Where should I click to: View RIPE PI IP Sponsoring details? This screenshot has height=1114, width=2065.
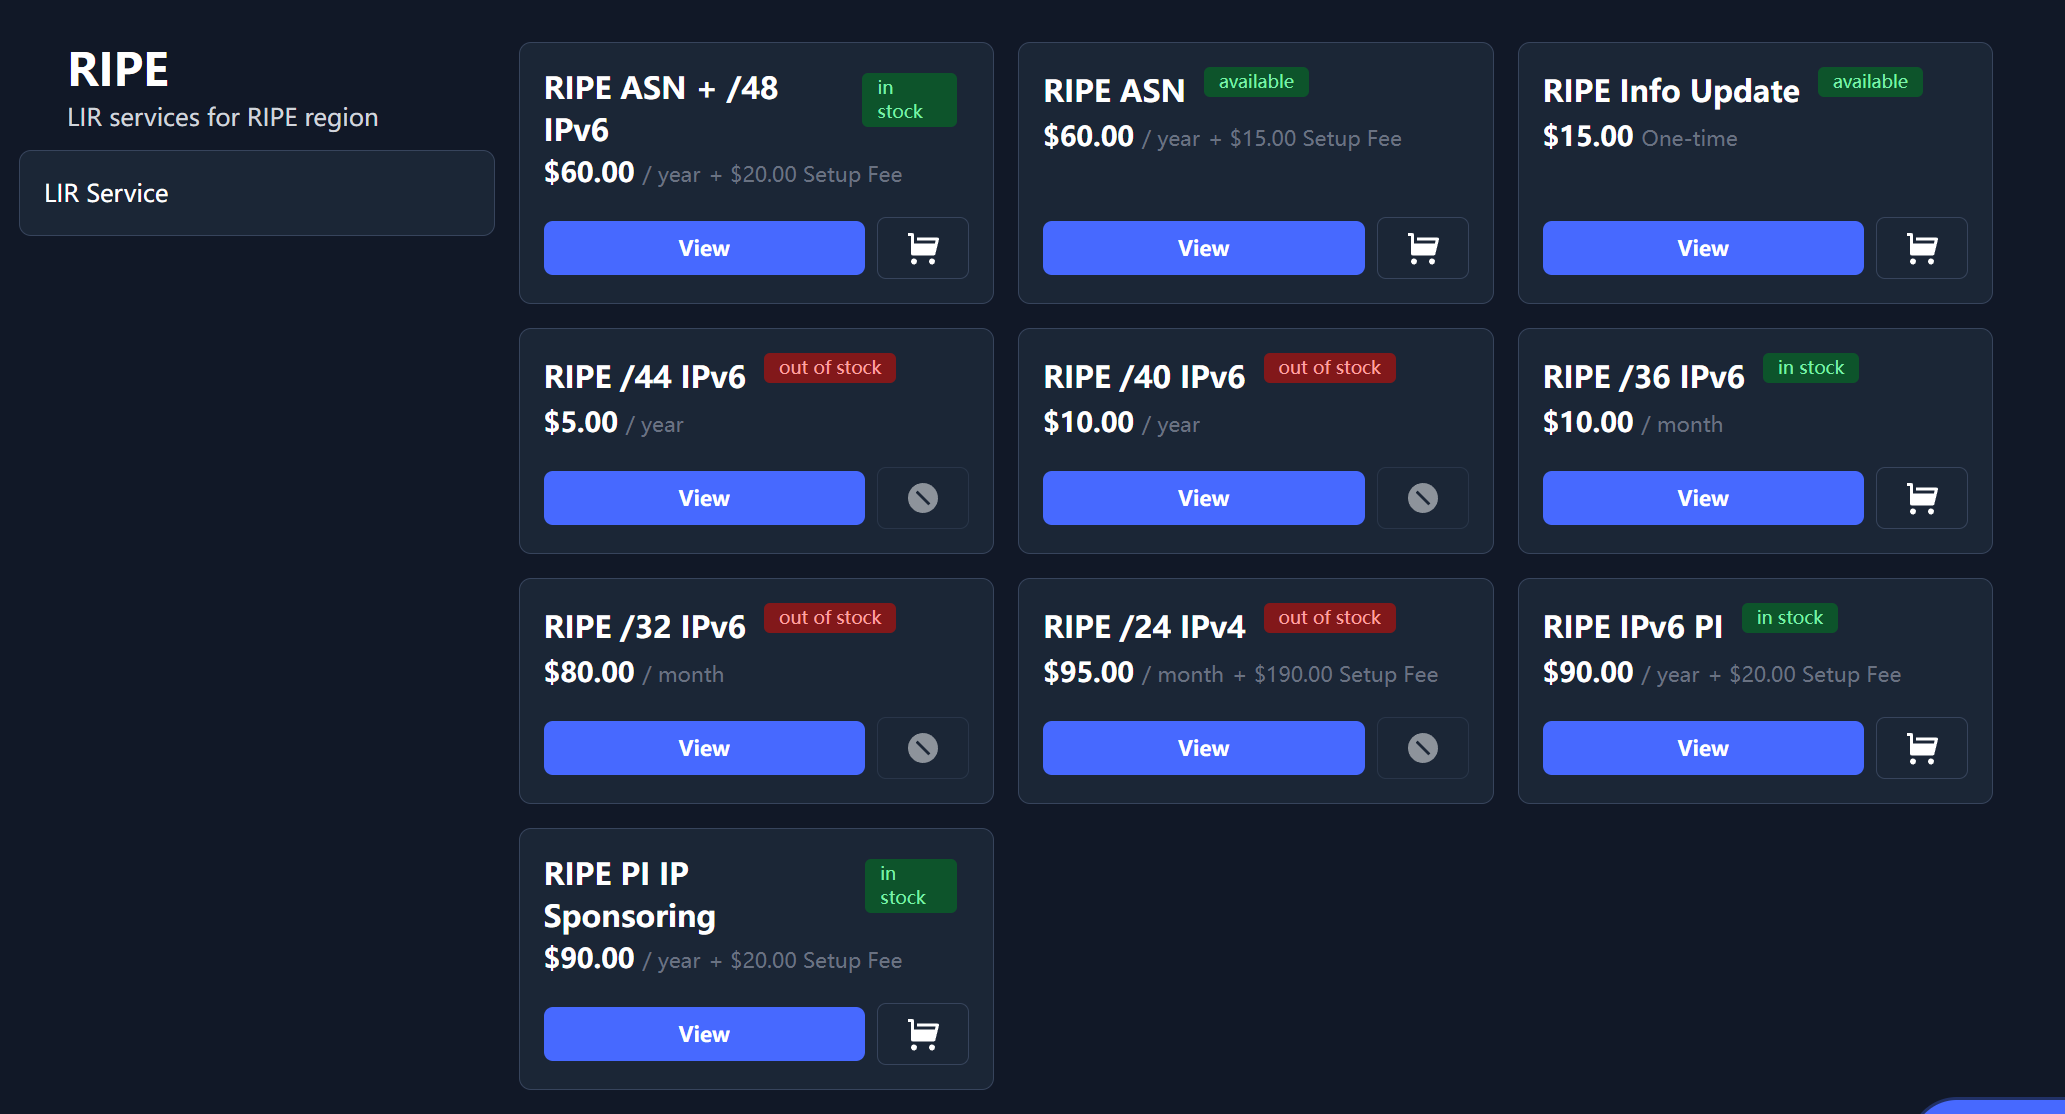coord(704,1034)
